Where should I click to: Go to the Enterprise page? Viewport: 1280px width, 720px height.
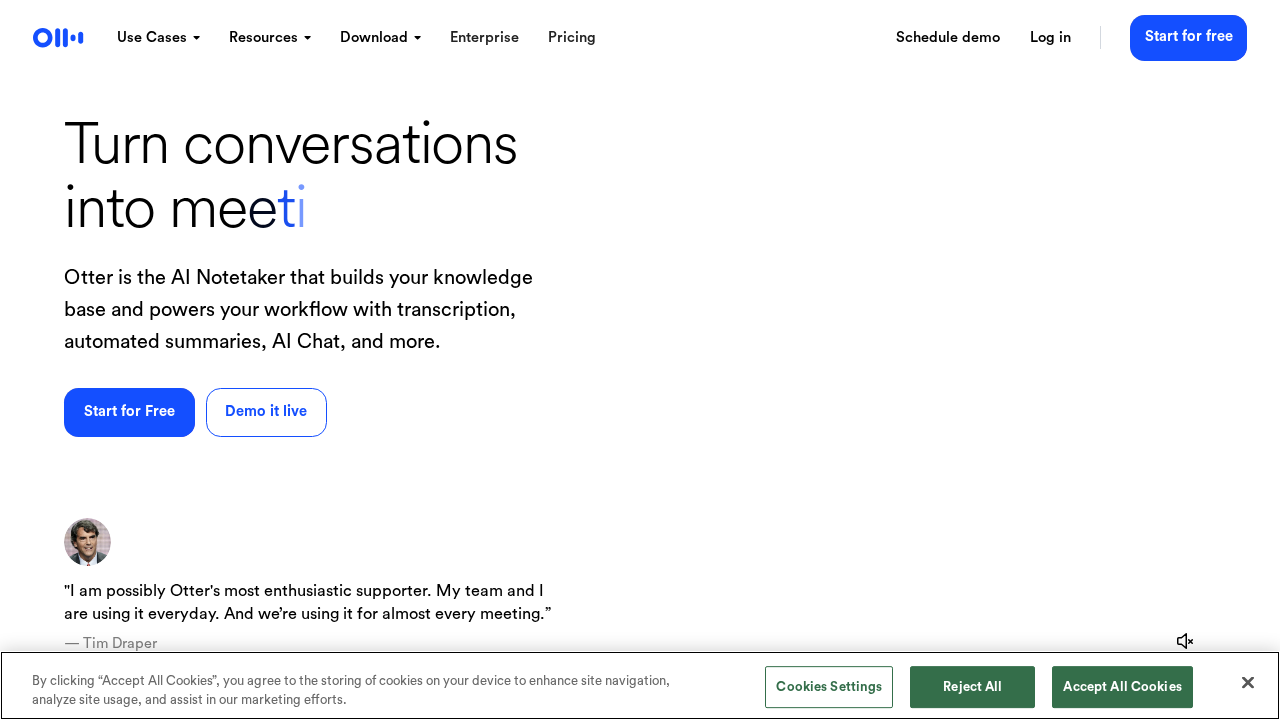coord(484,38)
